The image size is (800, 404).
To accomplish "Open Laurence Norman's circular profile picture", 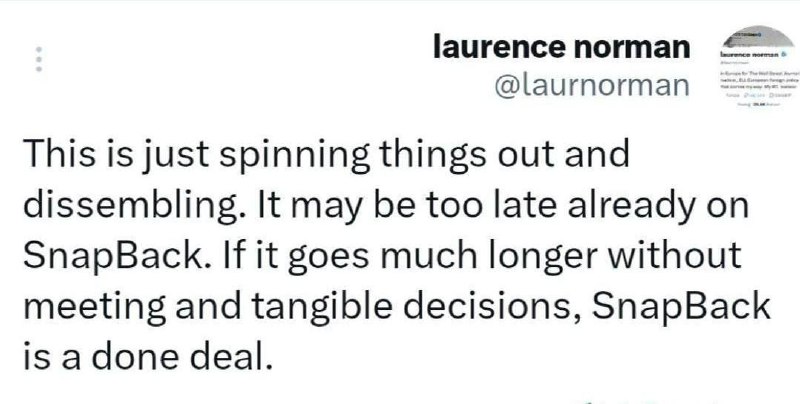I will tap(757, 64).
